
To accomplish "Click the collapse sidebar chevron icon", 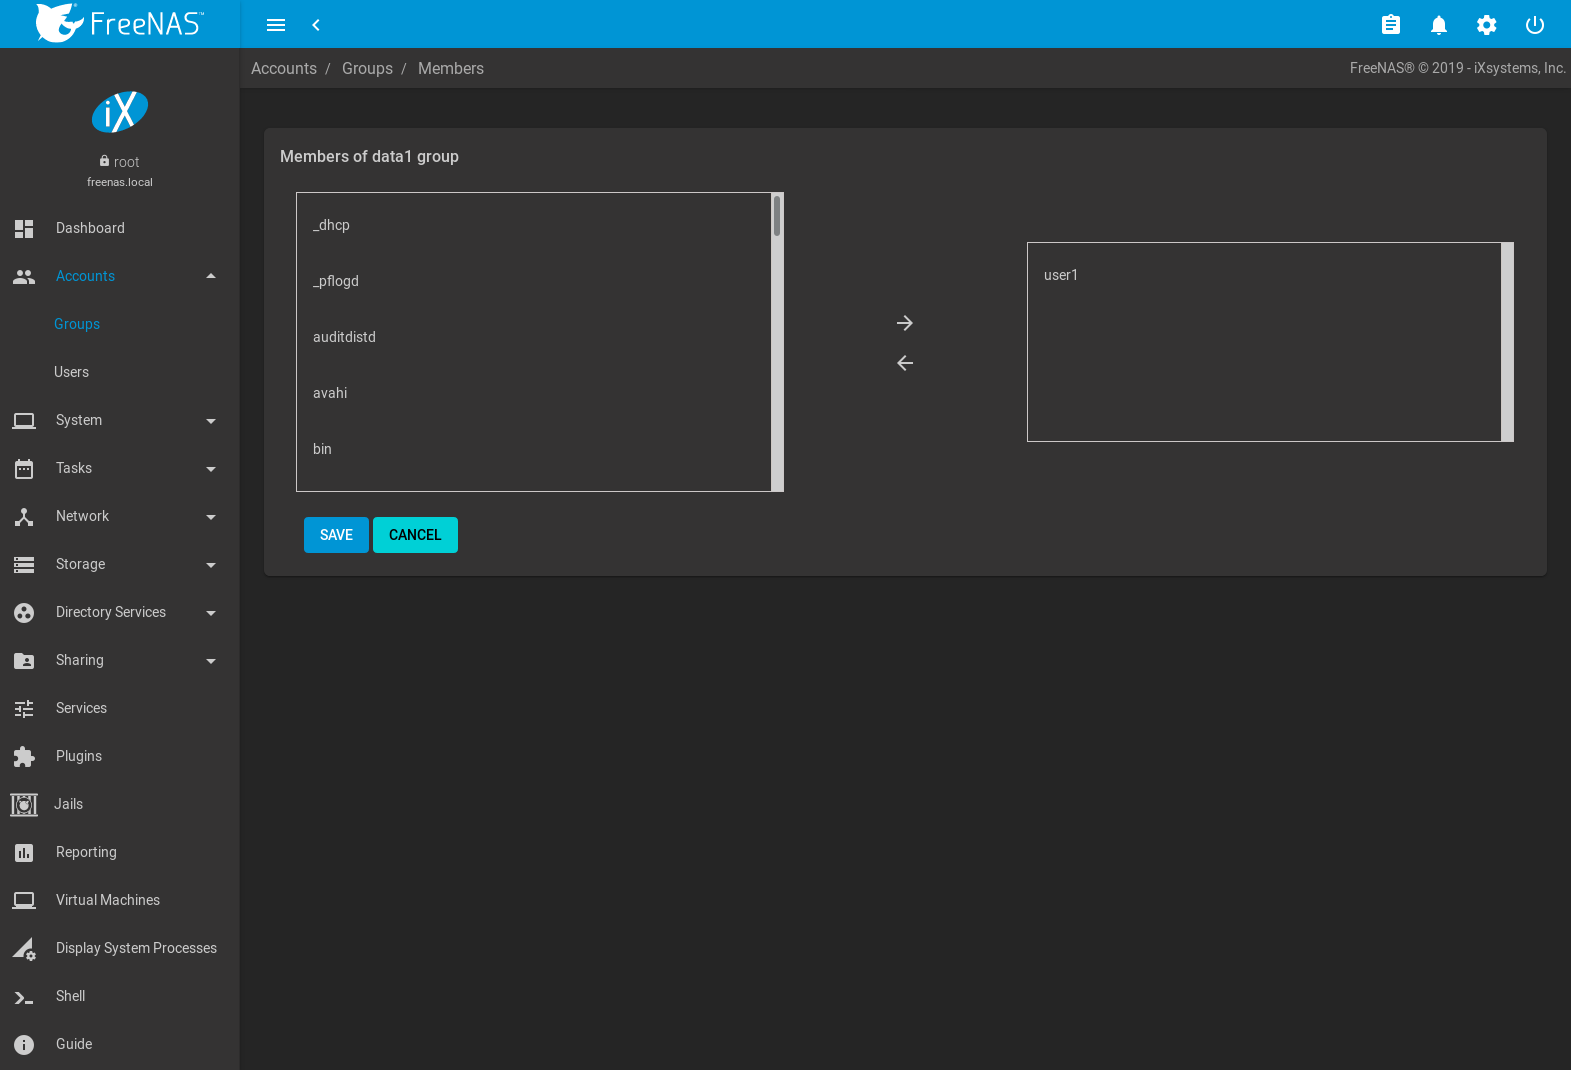I will coord(316,25).
